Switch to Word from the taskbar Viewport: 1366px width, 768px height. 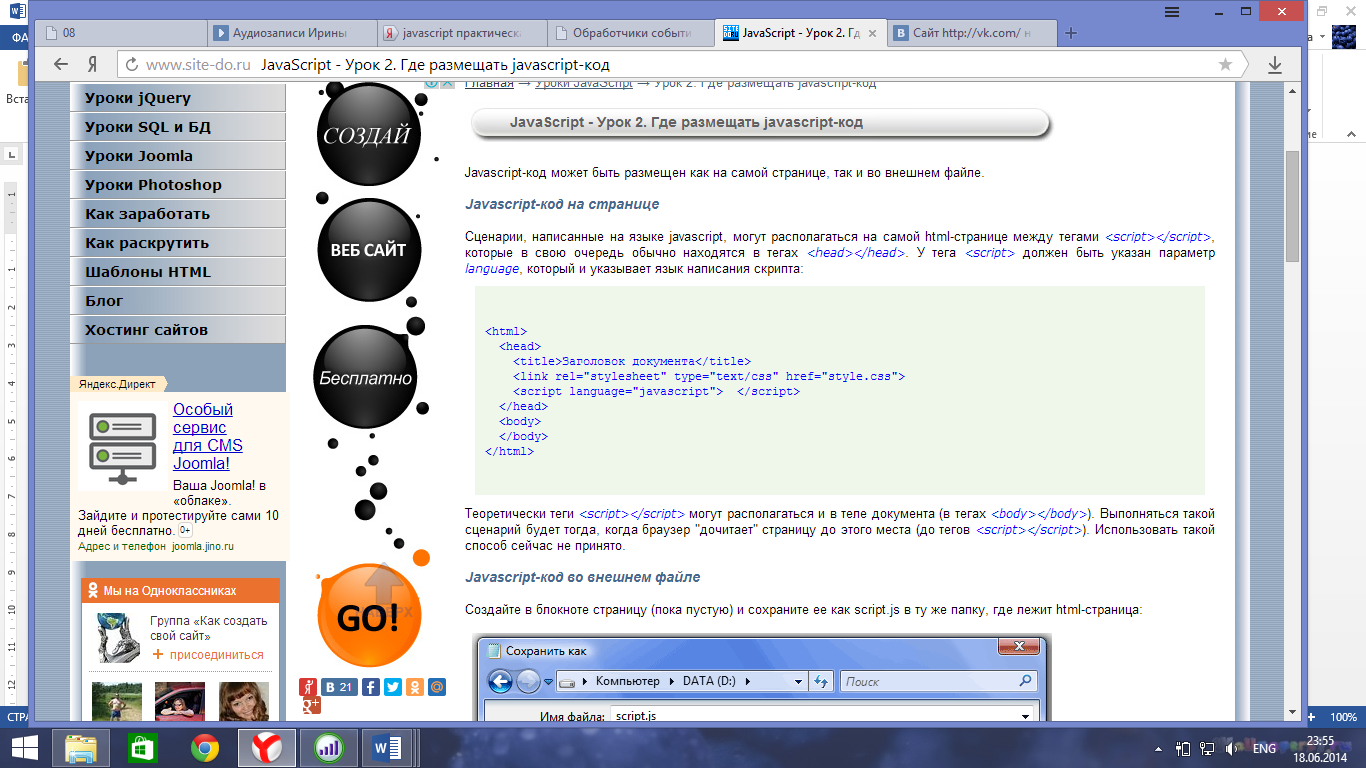[x=386, y=747]
